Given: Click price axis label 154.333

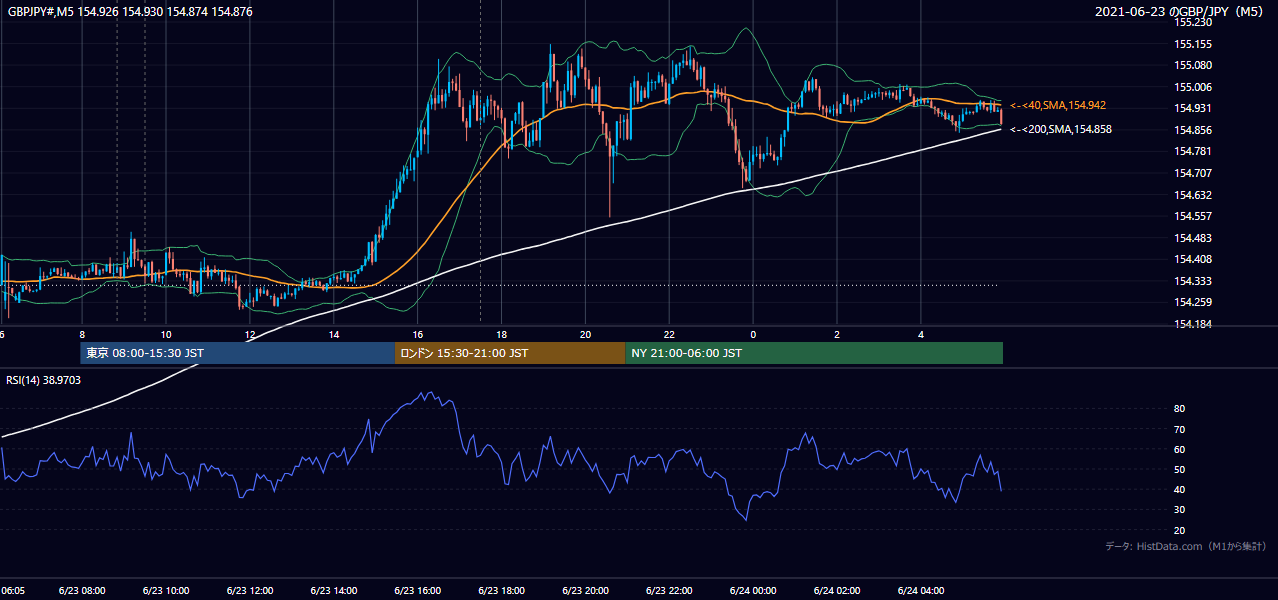Looking at the screenshot, I should tap(1193, 281).
